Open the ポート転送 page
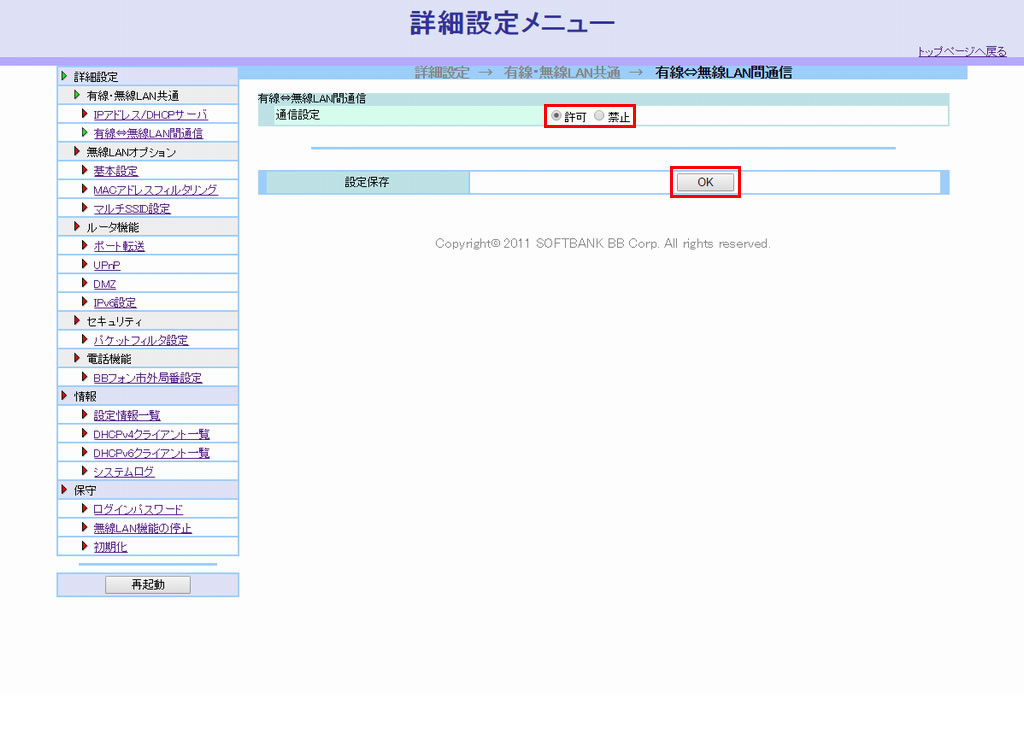Screen dimensions: 1024x739 tap(119, 246)
